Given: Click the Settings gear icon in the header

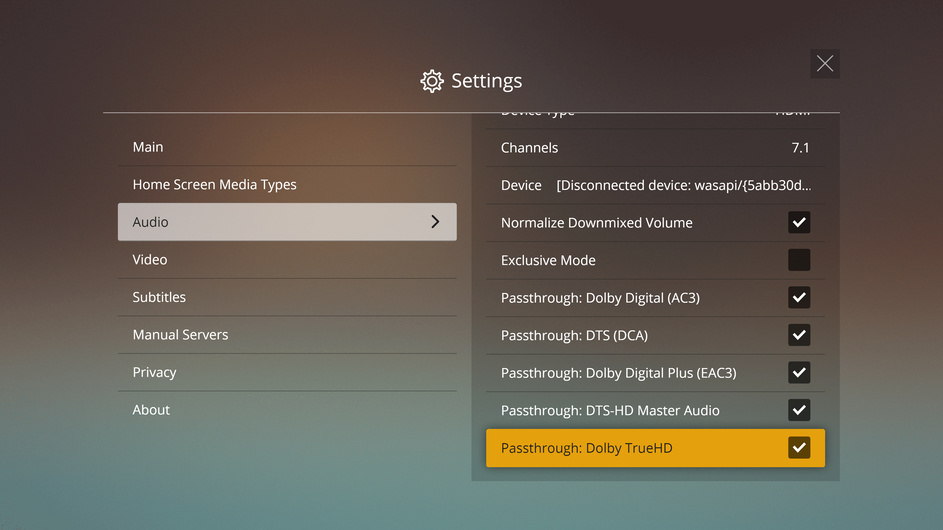Looking at the screenshot, I should coord(432,81).
